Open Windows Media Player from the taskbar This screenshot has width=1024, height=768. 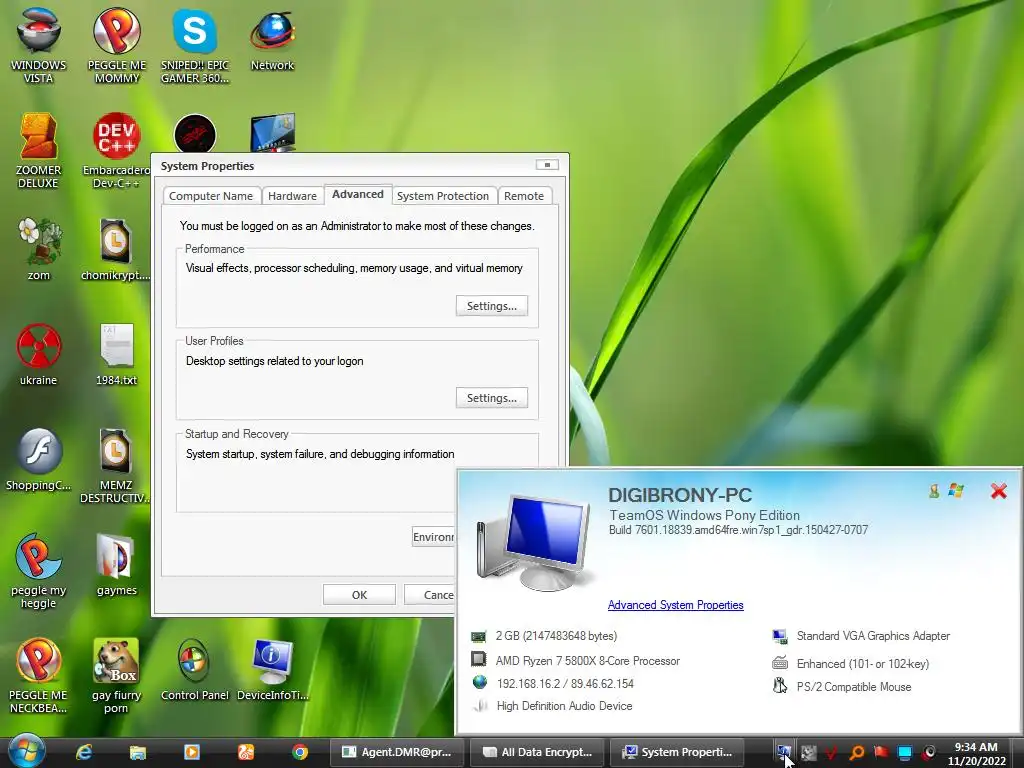coord(191,752)
